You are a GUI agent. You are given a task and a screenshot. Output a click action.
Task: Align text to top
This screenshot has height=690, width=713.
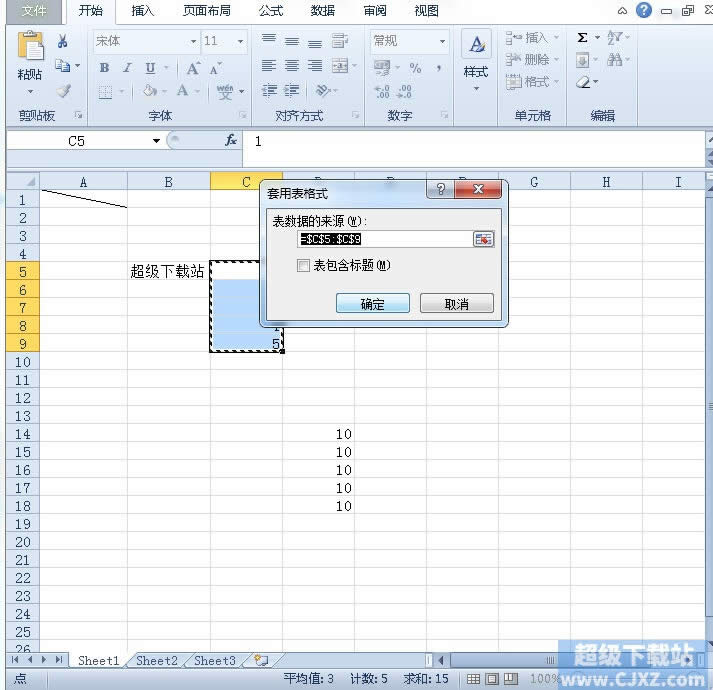pos(269,40)
